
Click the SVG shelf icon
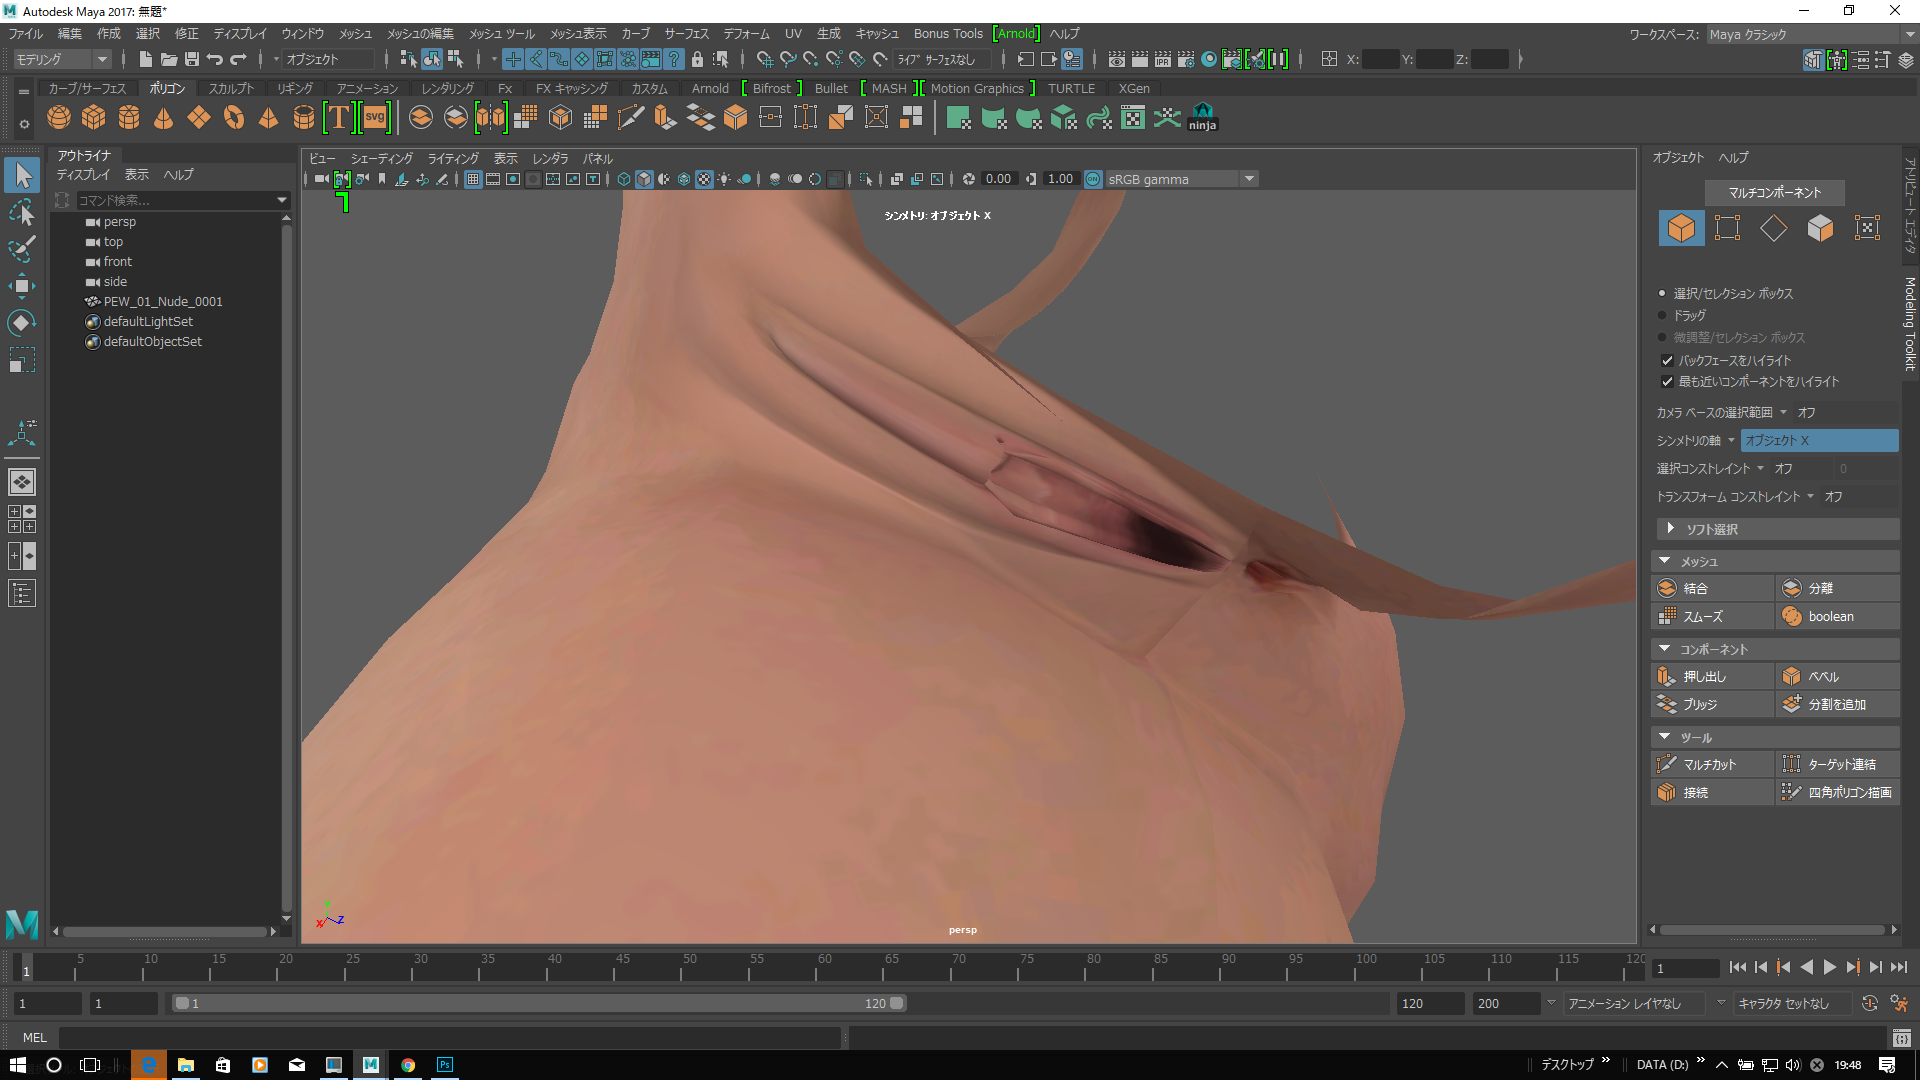coord(375,118)
